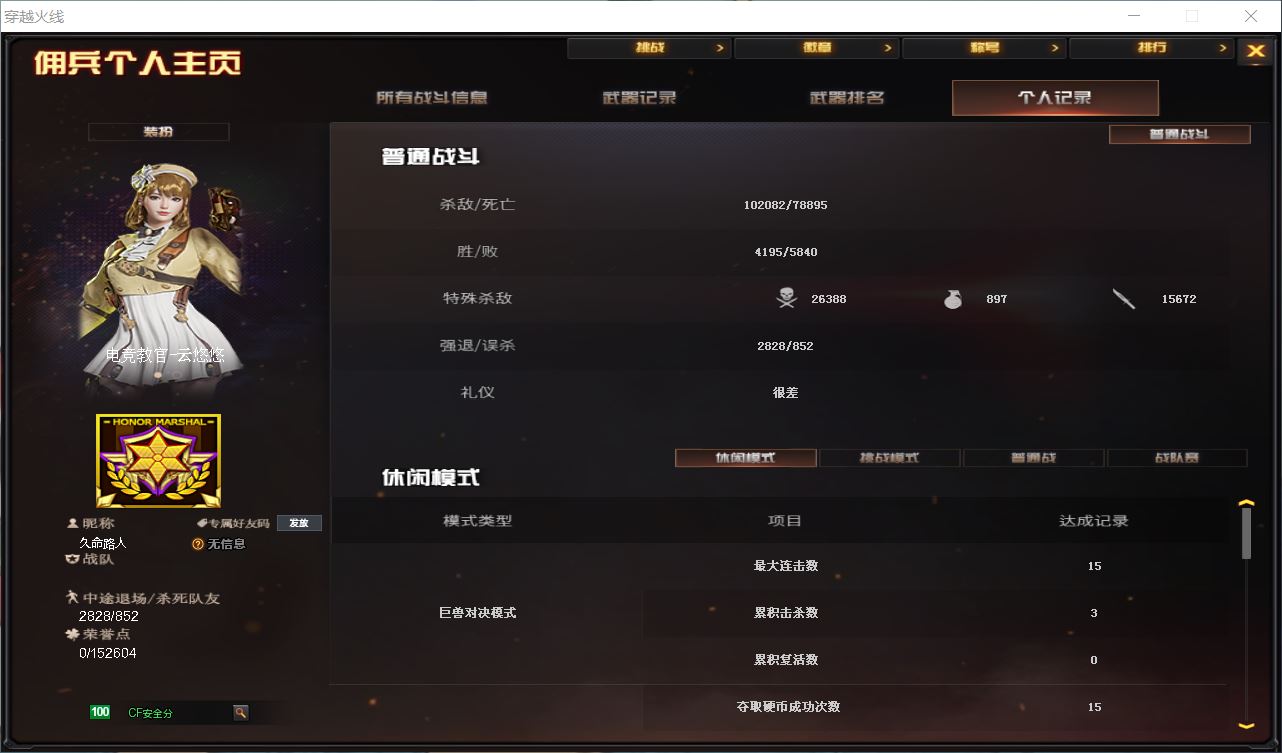Click the 装扮 button above character

point(158,132)
